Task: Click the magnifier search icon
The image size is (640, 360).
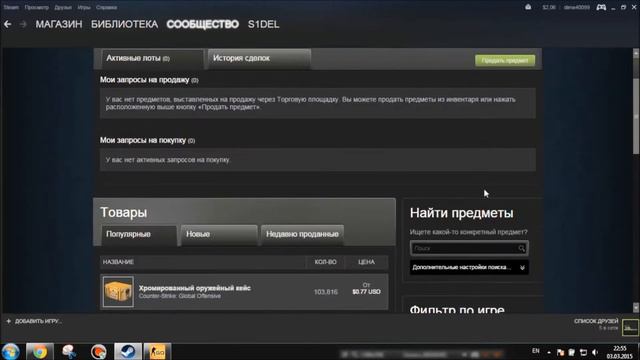Action: click(522, 248)
